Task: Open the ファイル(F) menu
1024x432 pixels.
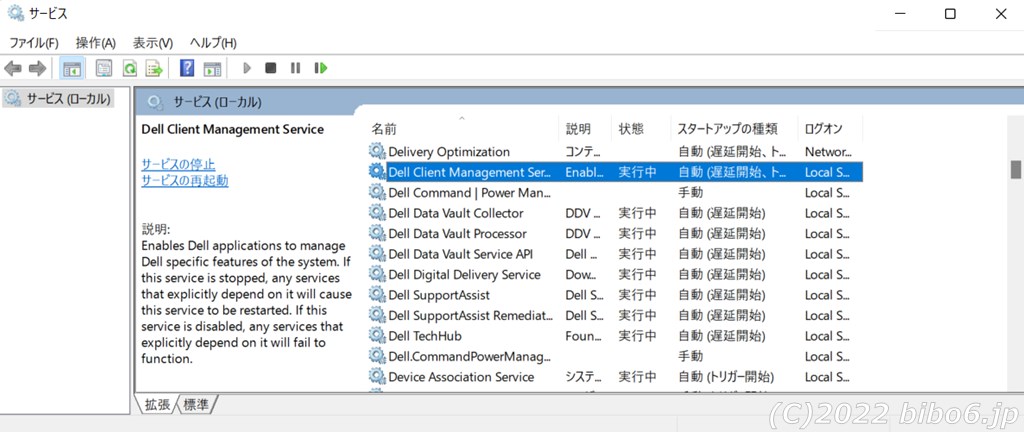Action: (x=33, y=43)
